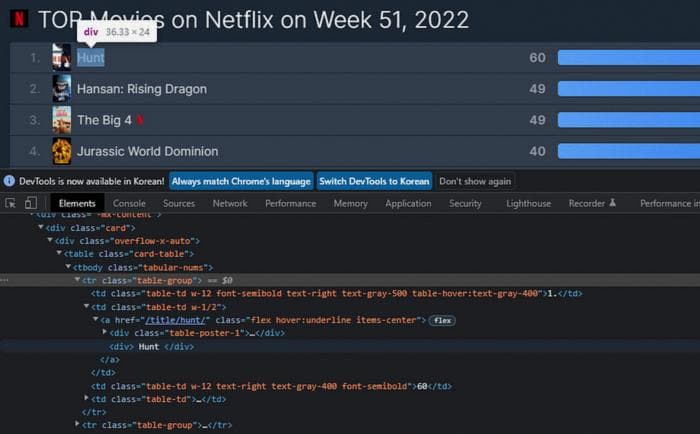Click the rank number 3. cell
The height and width of the screenshot is (434, 700).
click(34, 120)
